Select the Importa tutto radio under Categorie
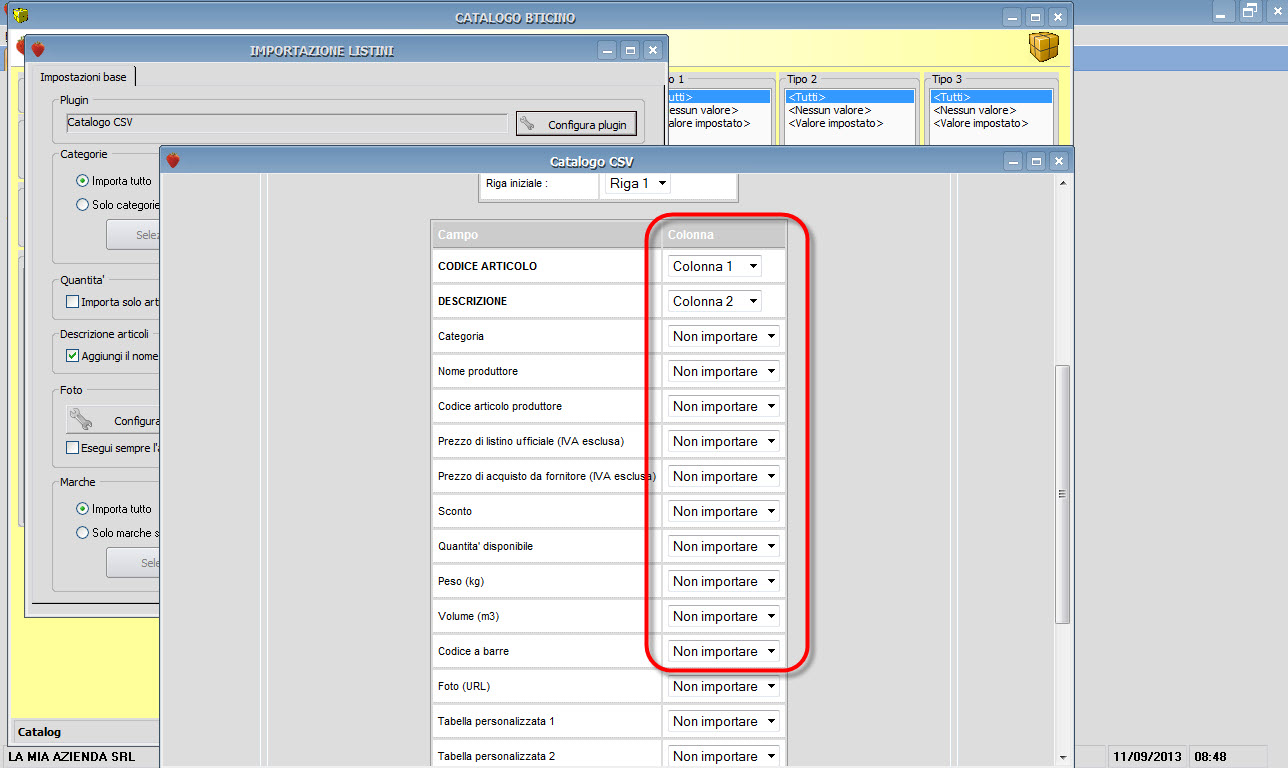Image resolution: width=1288 pixels, height=768 pixels. click(83, 181)
